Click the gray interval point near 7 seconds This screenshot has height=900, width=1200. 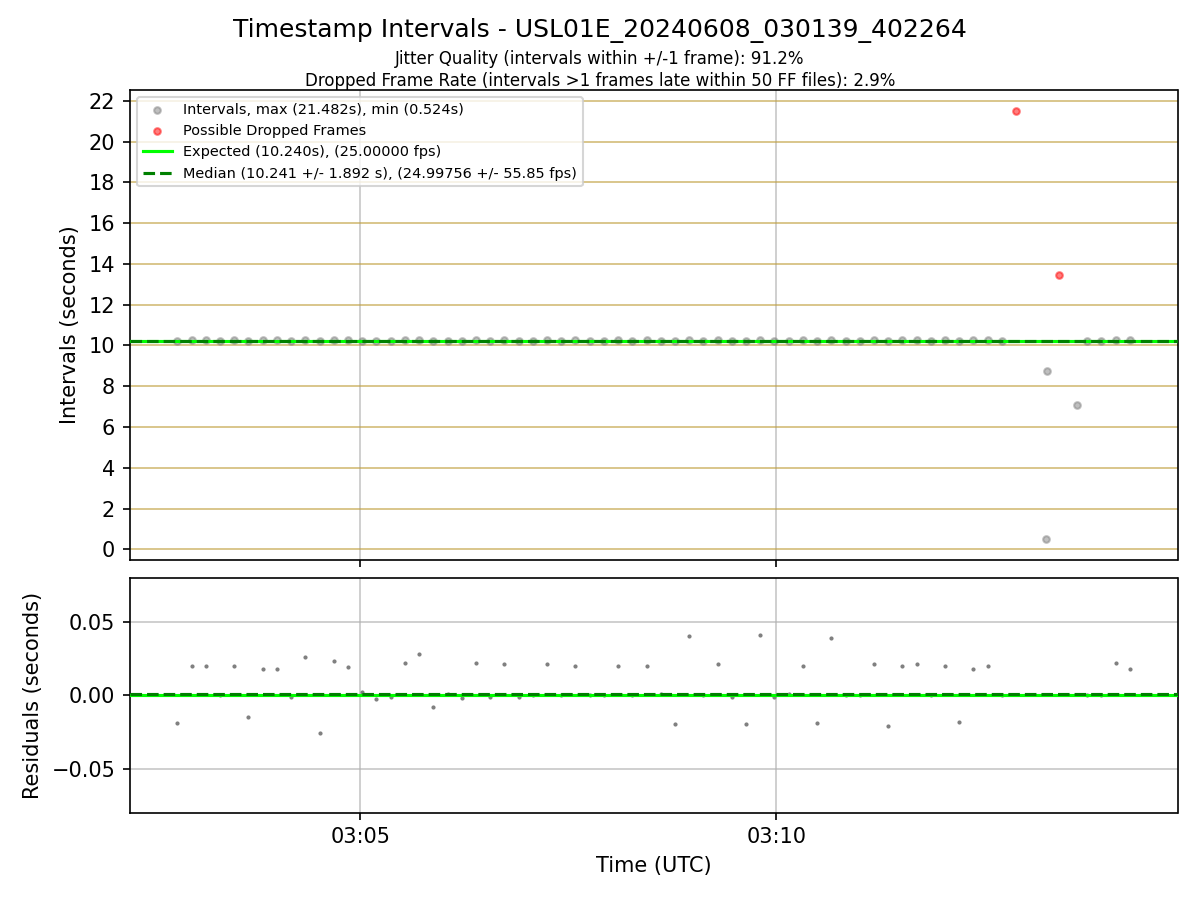pyautogui.click(x=1077, y=405)
